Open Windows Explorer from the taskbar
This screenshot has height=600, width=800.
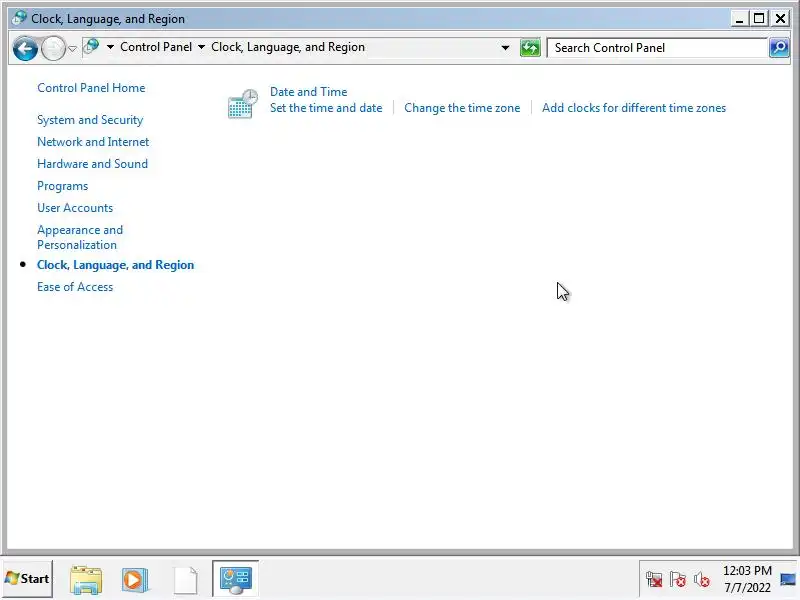[86, 580]
